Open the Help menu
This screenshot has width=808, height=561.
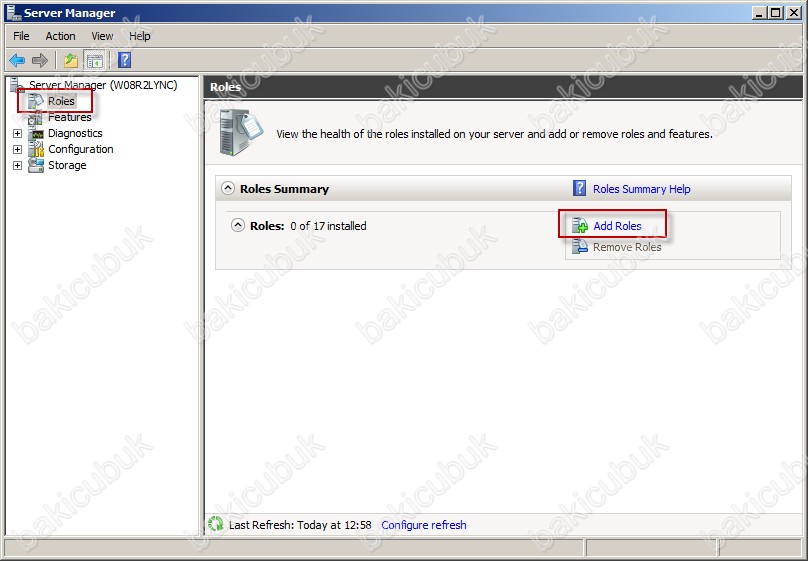140,36
